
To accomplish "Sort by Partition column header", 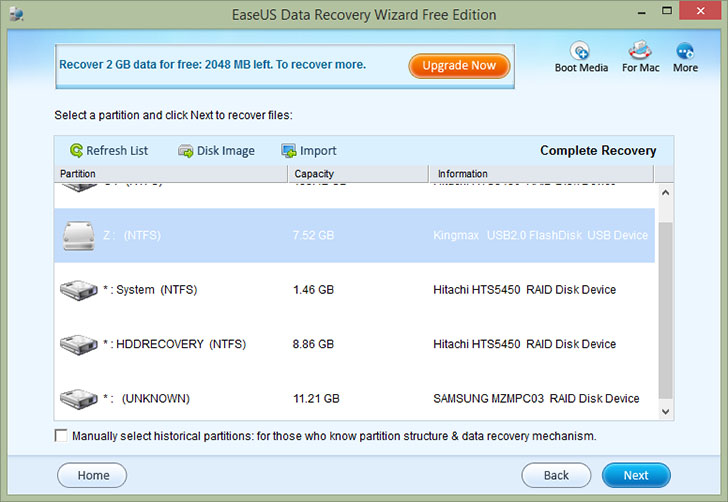I will 171,174.
